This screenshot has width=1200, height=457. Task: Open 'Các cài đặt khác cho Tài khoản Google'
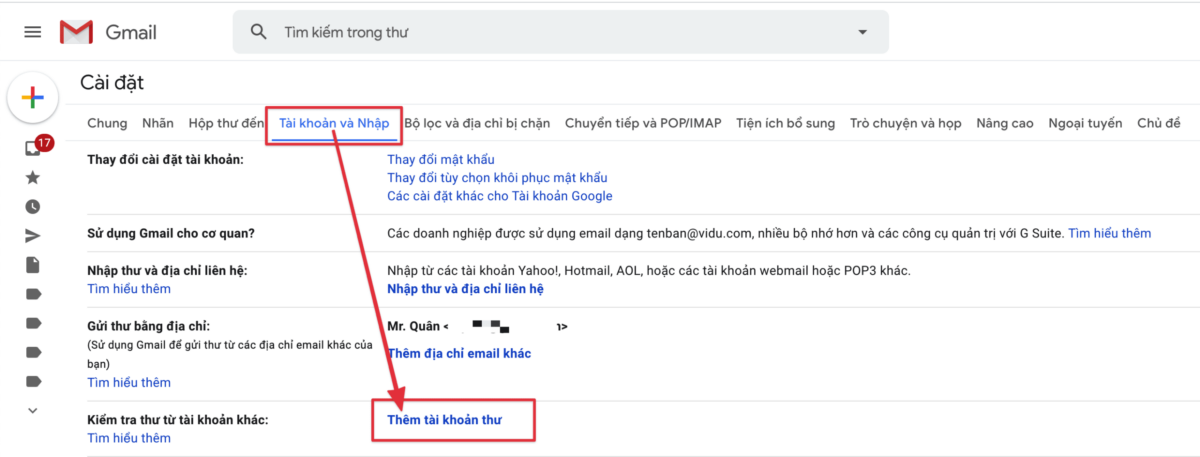[x=499, y=196]
